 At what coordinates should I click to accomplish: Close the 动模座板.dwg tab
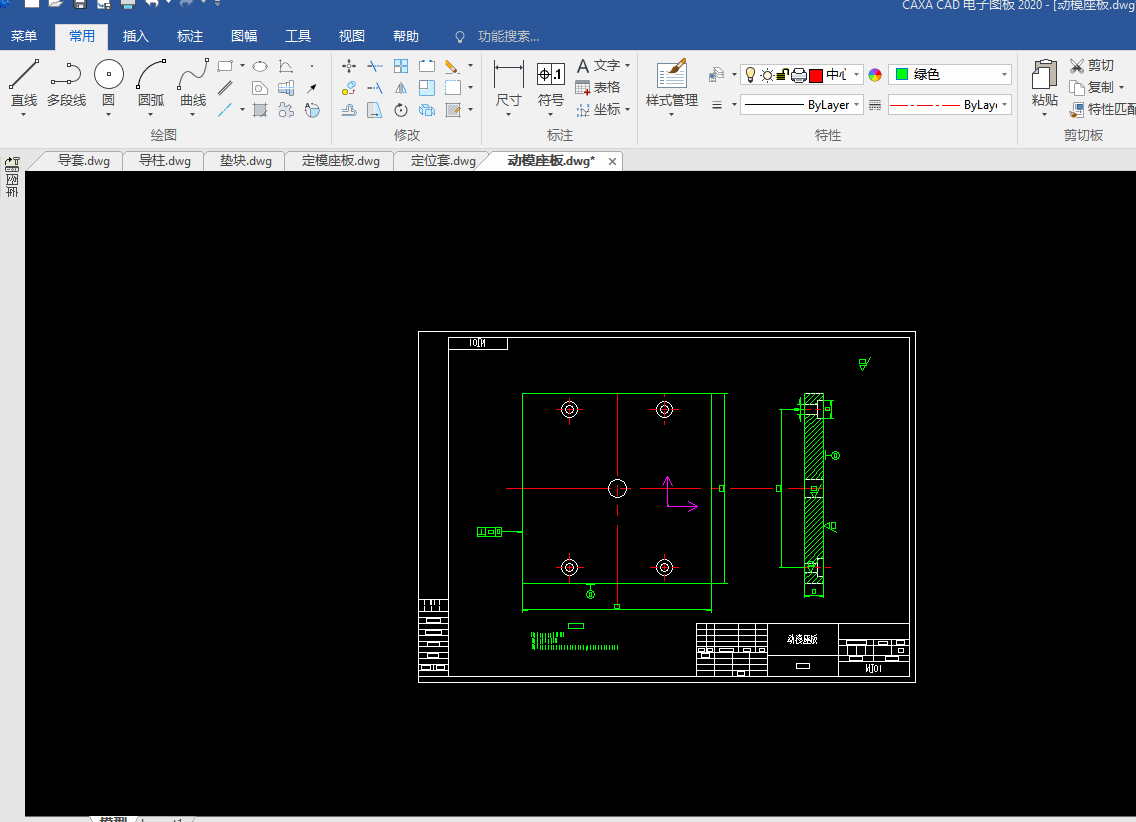(x=612, y=162)
